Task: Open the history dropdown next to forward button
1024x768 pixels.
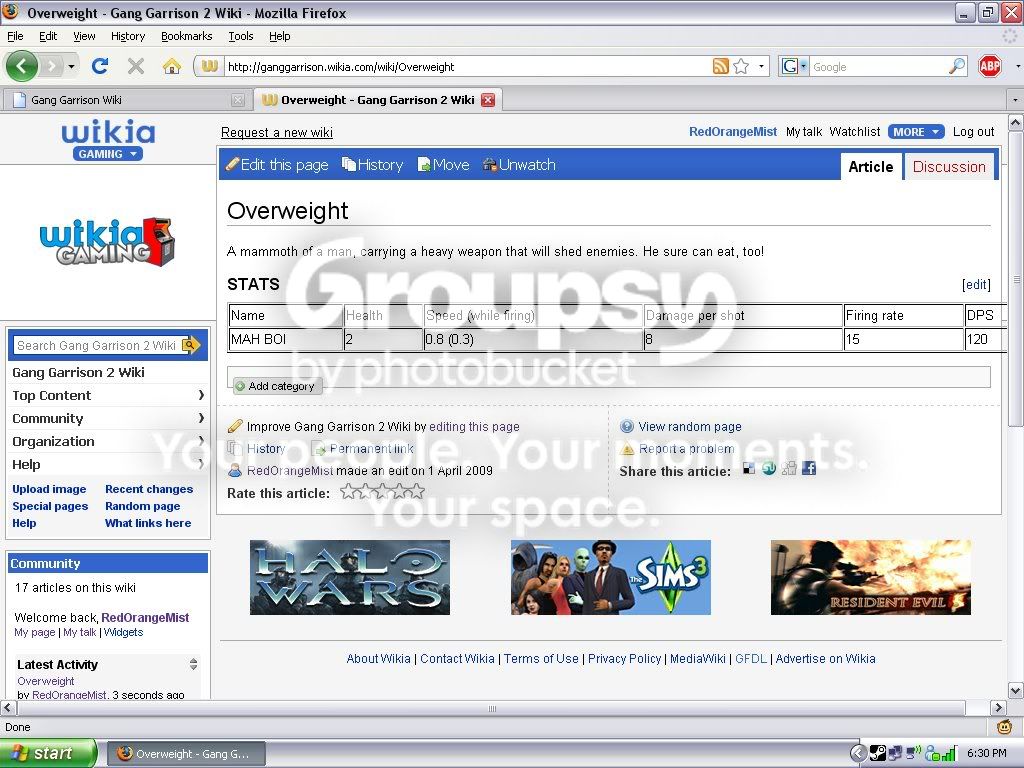Action: click(x=71, y=66)
